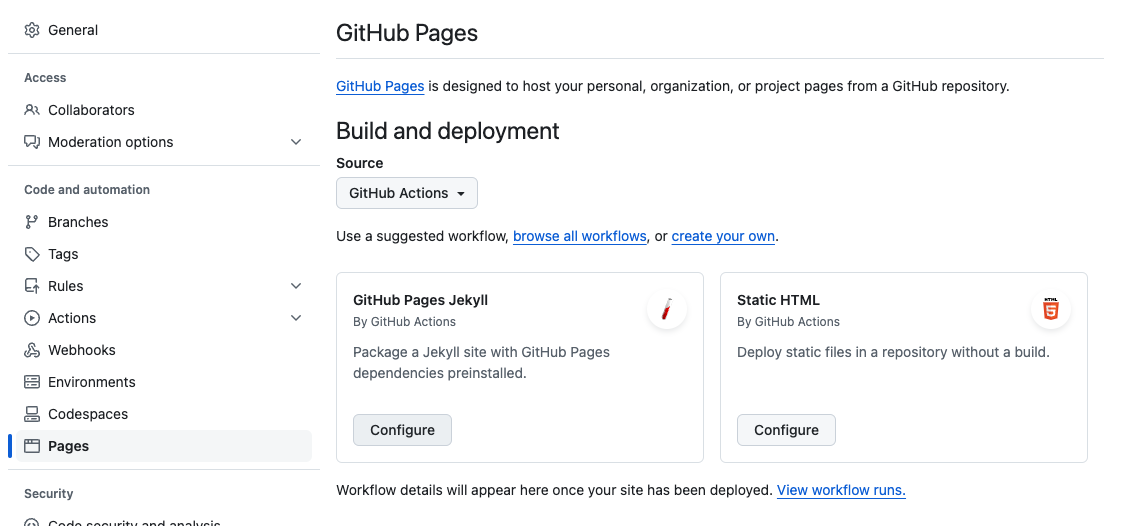Go to Webhooks settings
1135x526 pixels.
164,350
